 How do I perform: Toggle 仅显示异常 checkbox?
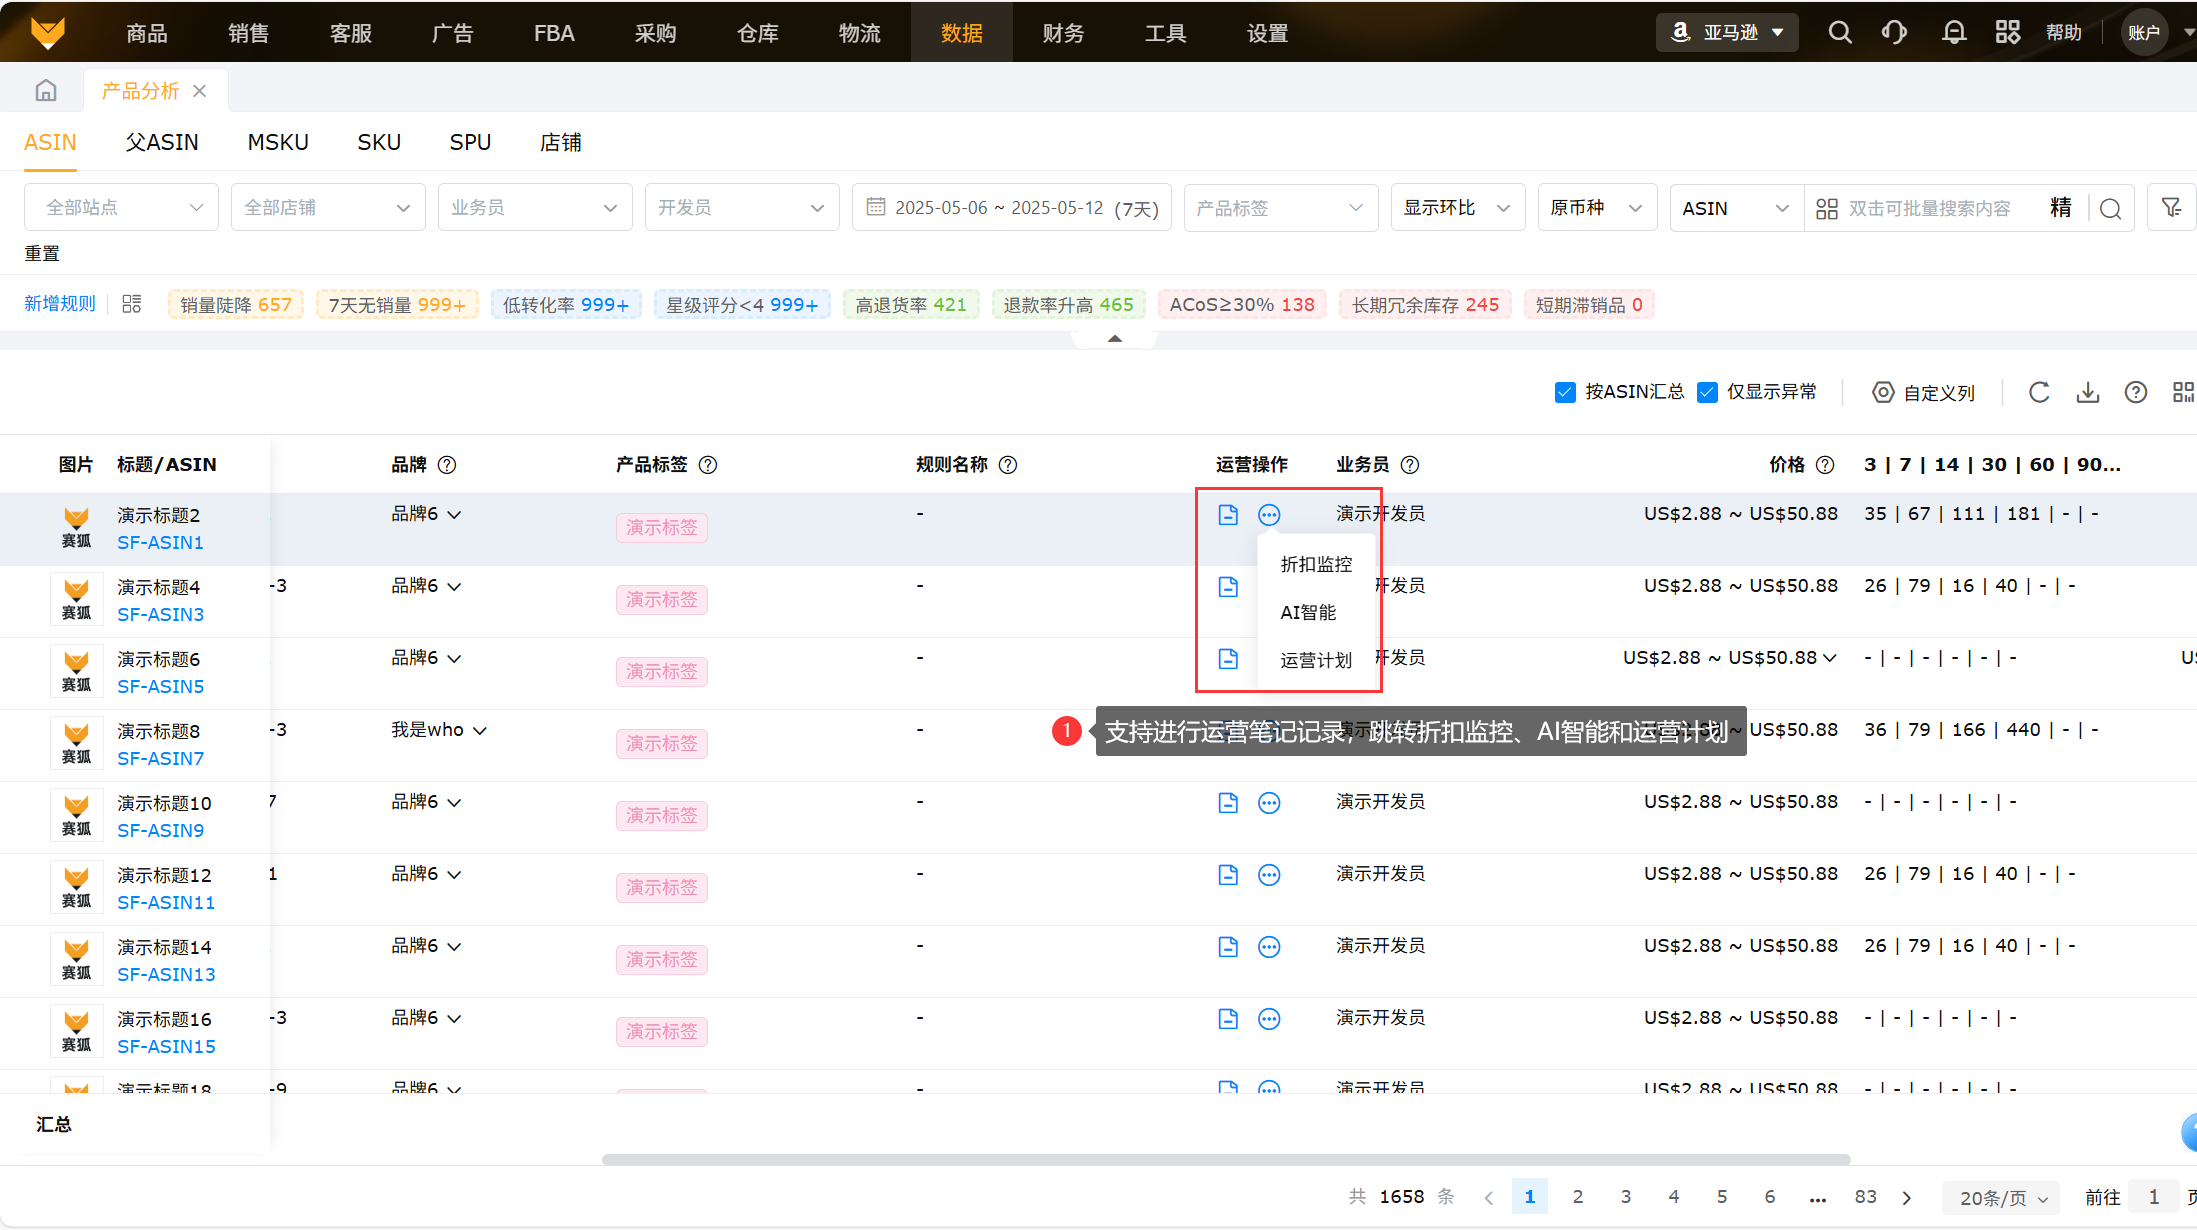click(x=1708, y=392)
